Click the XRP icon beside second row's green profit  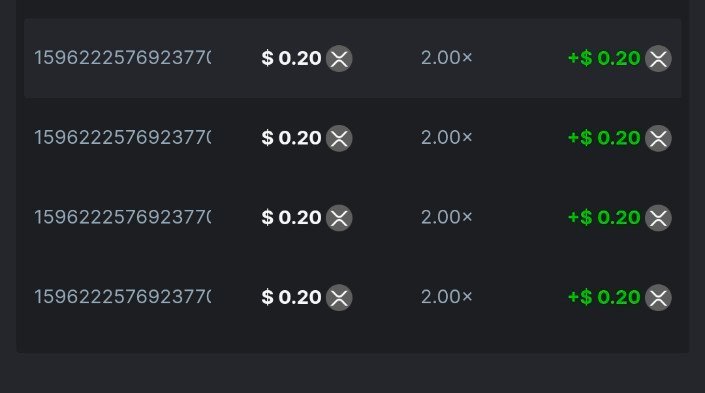(x=658, y=138)
